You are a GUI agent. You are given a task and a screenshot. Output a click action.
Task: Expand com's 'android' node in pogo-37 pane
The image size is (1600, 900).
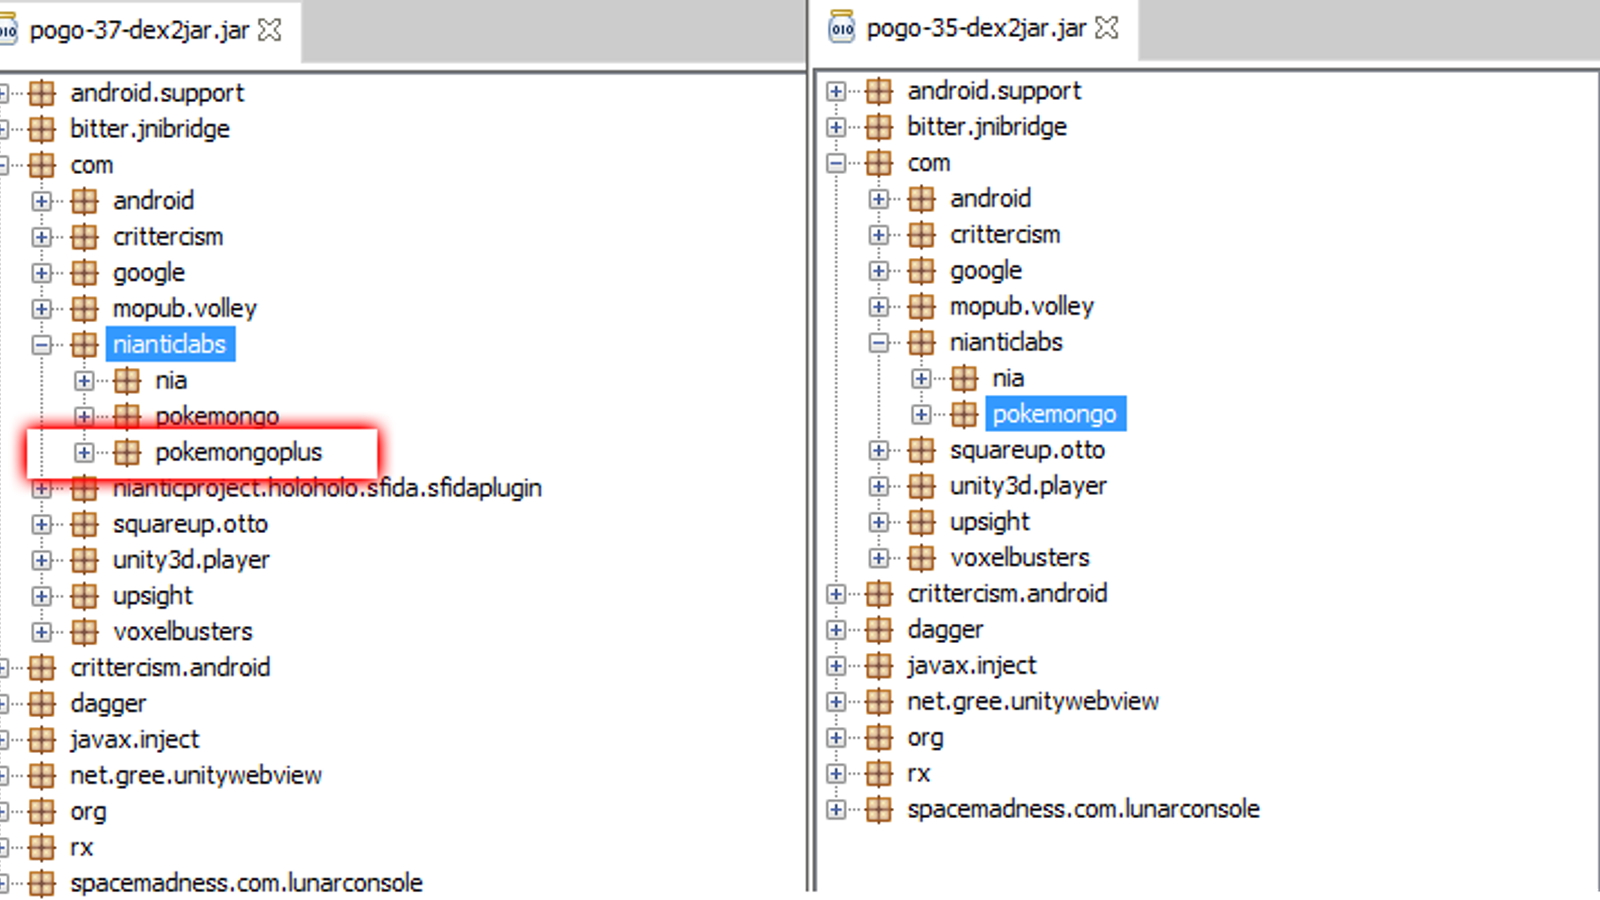tap(41, 201)
